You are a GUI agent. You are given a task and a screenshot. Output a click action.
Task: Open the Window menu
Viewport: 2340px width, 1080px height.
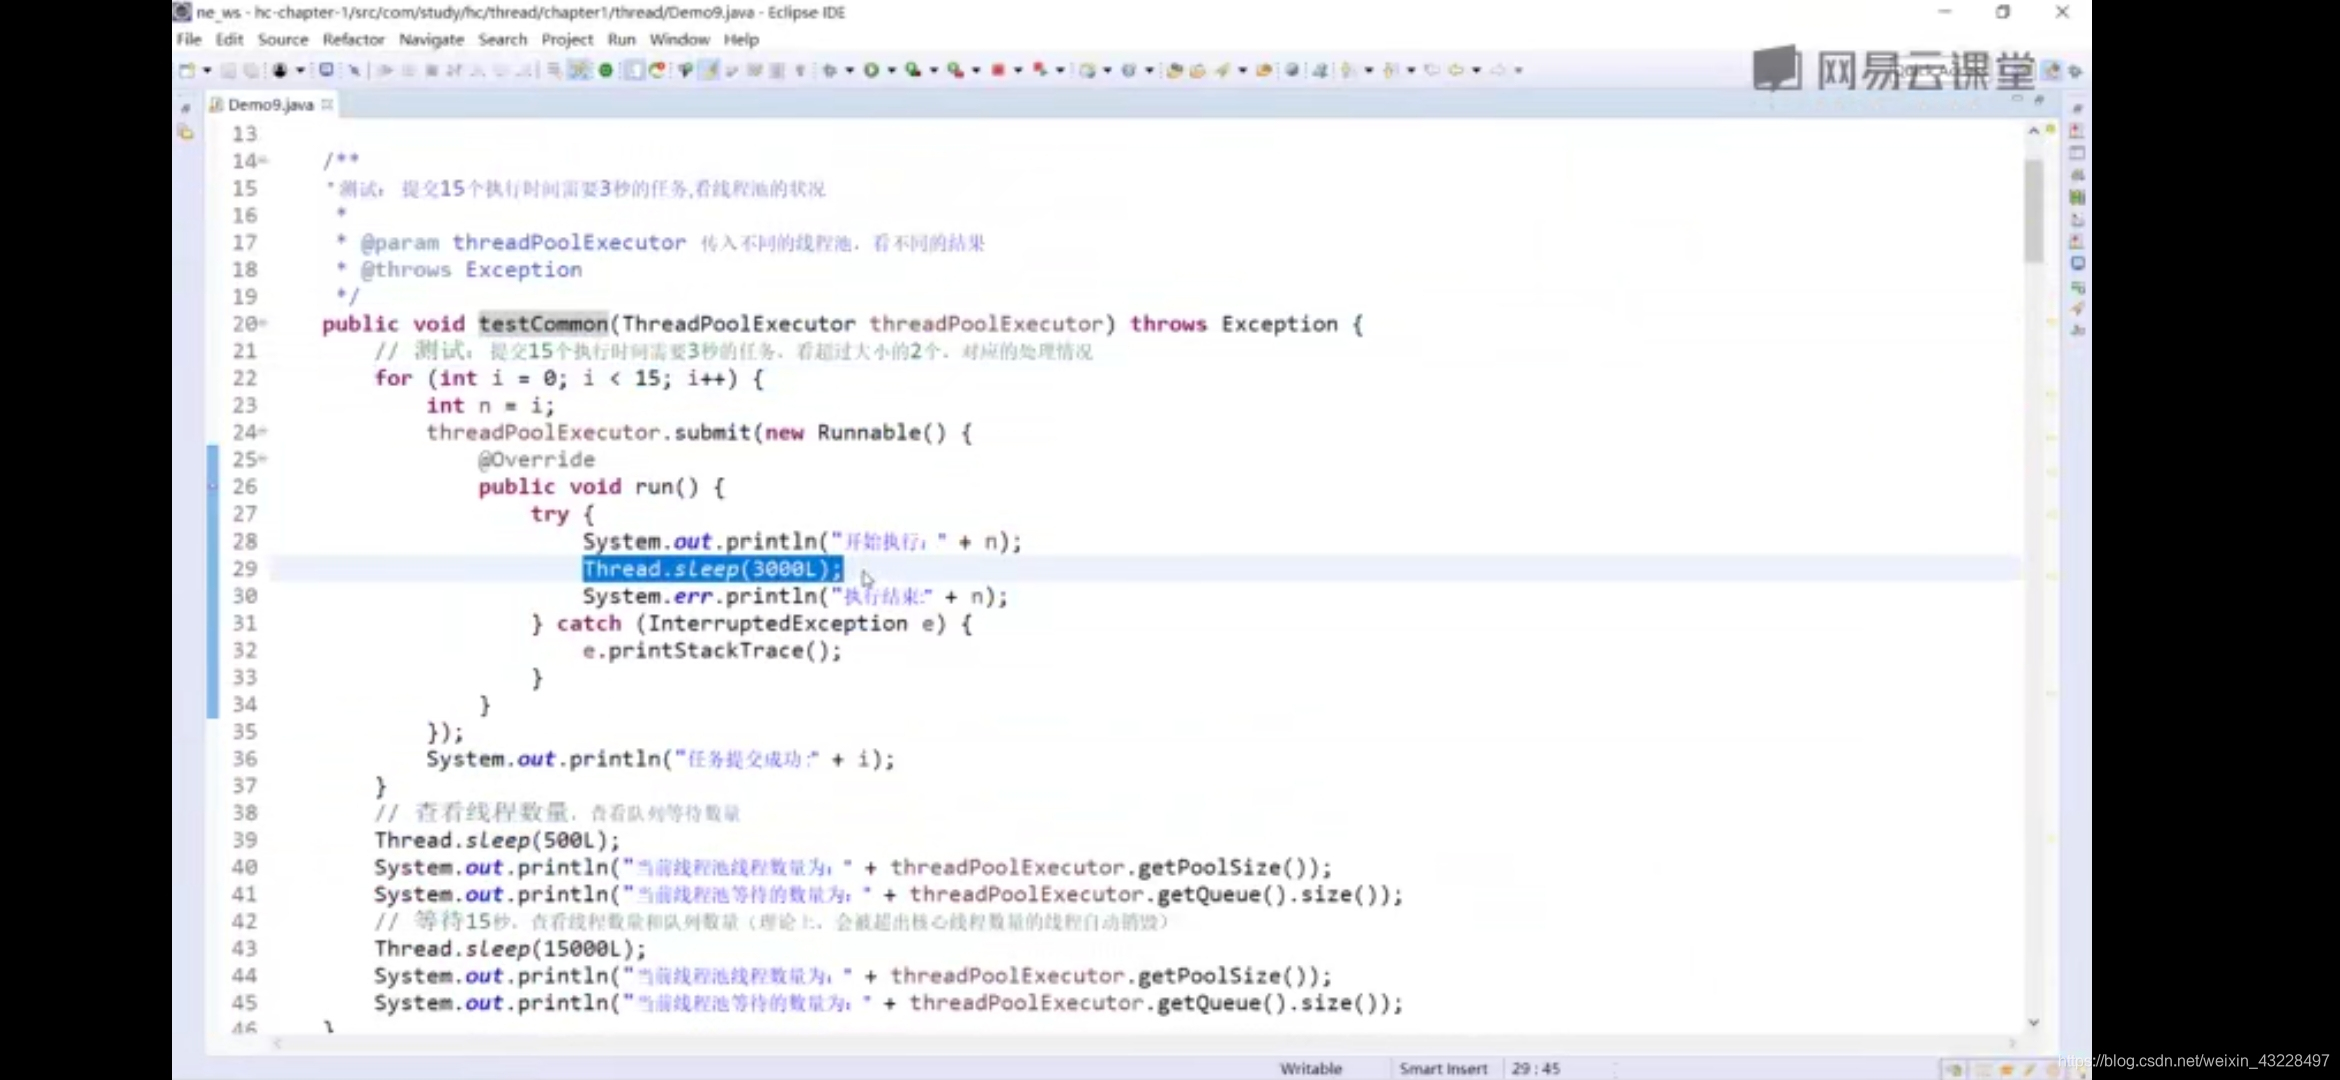pos(679,39)
